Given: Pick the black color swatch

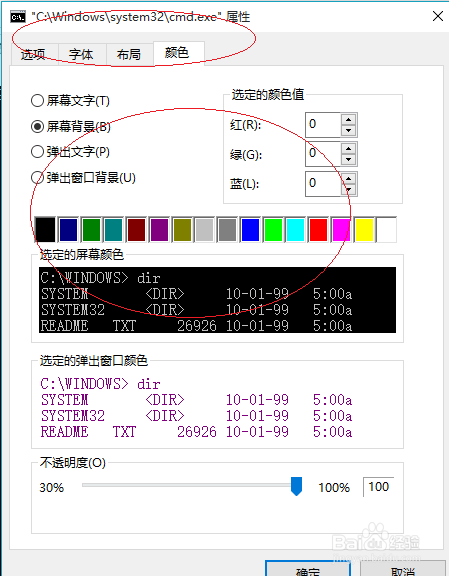Looking at the screenshot, I should pyautogui.click(x=45, y=230).
